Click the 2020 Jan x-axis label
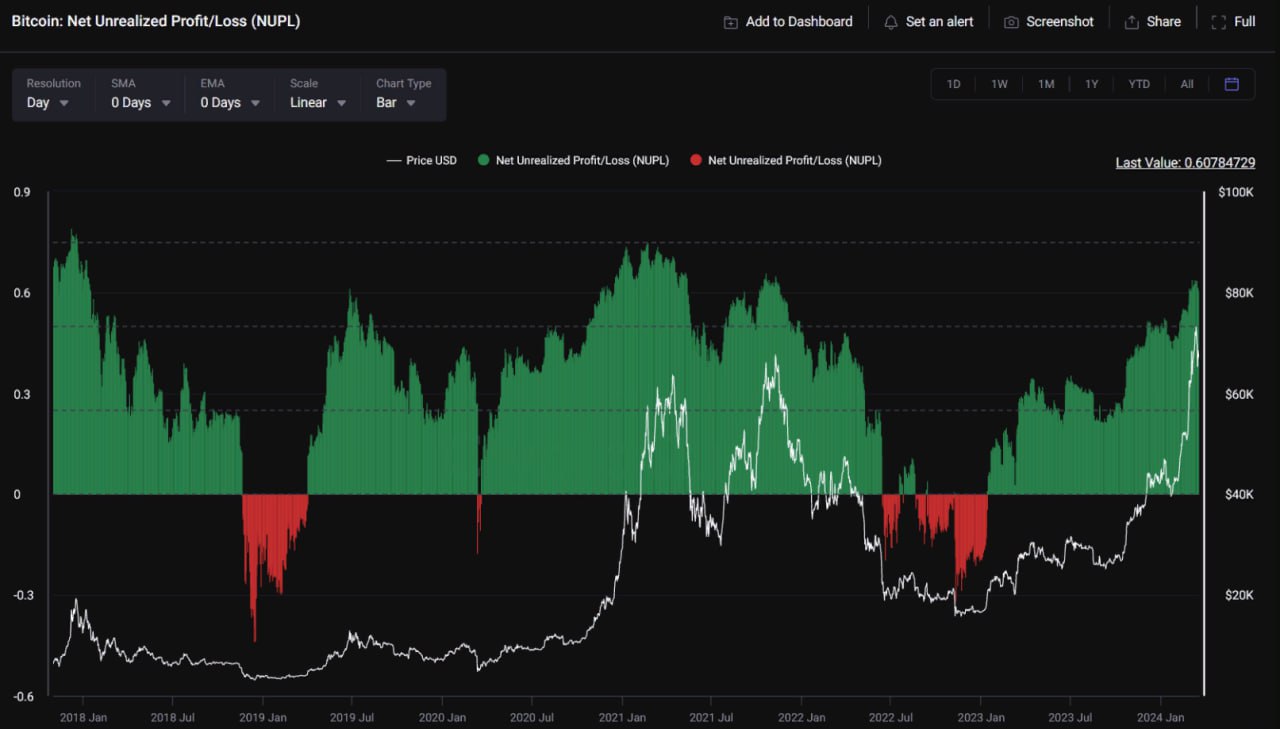The width and height of the screenshot is (1280, 729). (x=442, y=717)
